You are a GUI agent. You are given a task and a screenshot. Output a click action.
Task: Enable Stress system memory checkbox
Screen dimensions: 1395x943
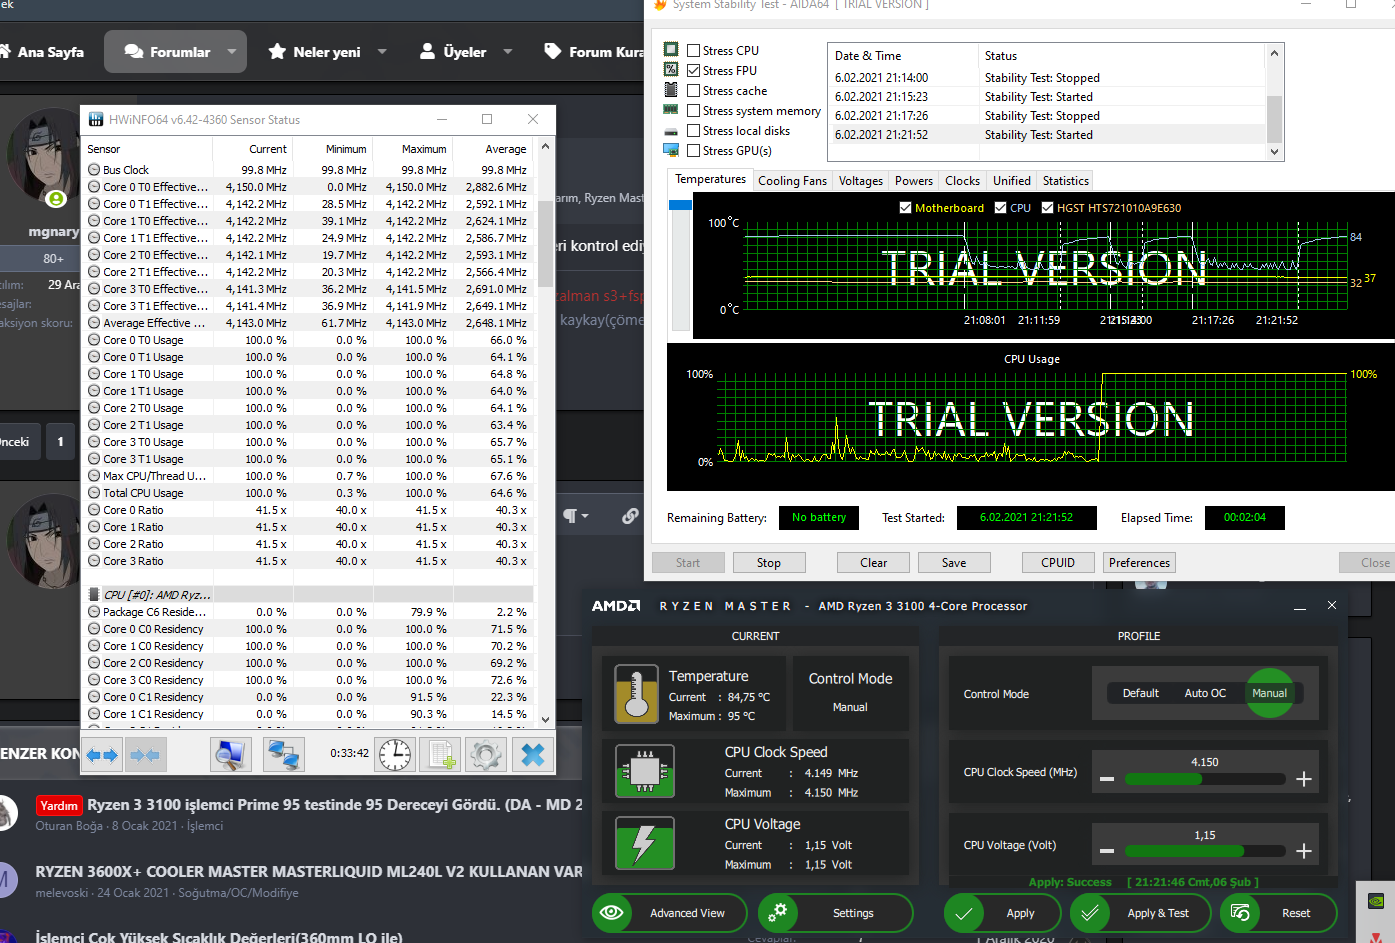click(693, 110)
